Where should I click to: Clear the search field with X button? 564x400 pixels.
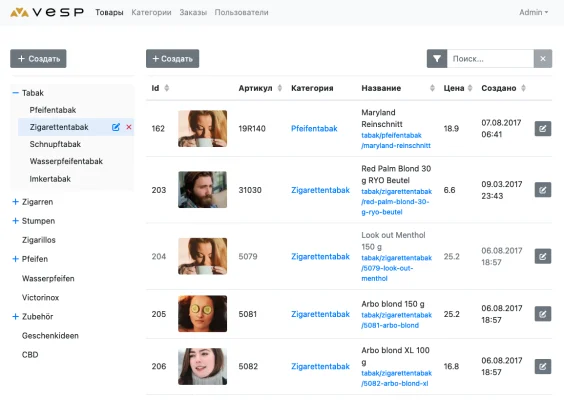point(543,59)
